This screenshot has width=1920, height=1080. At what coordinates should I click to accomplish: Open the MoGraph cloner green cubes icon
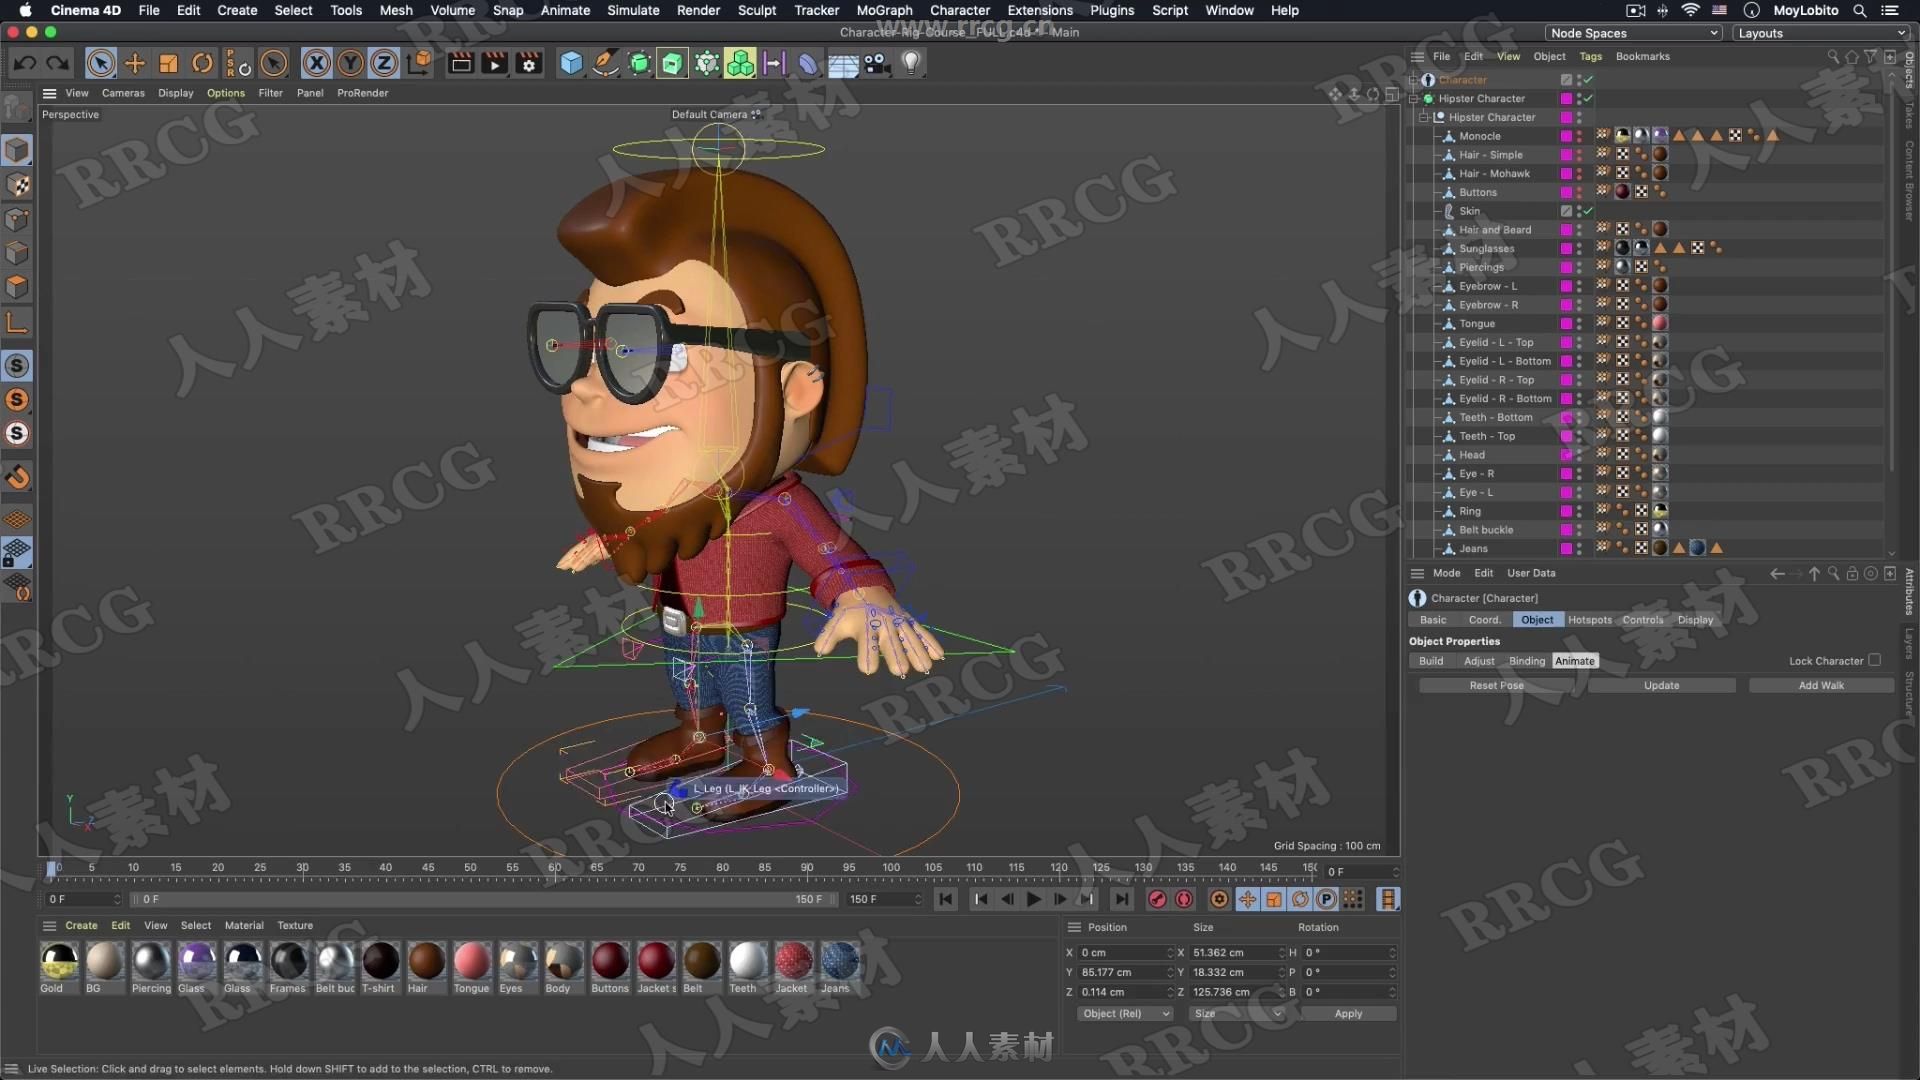click(740, 63)
